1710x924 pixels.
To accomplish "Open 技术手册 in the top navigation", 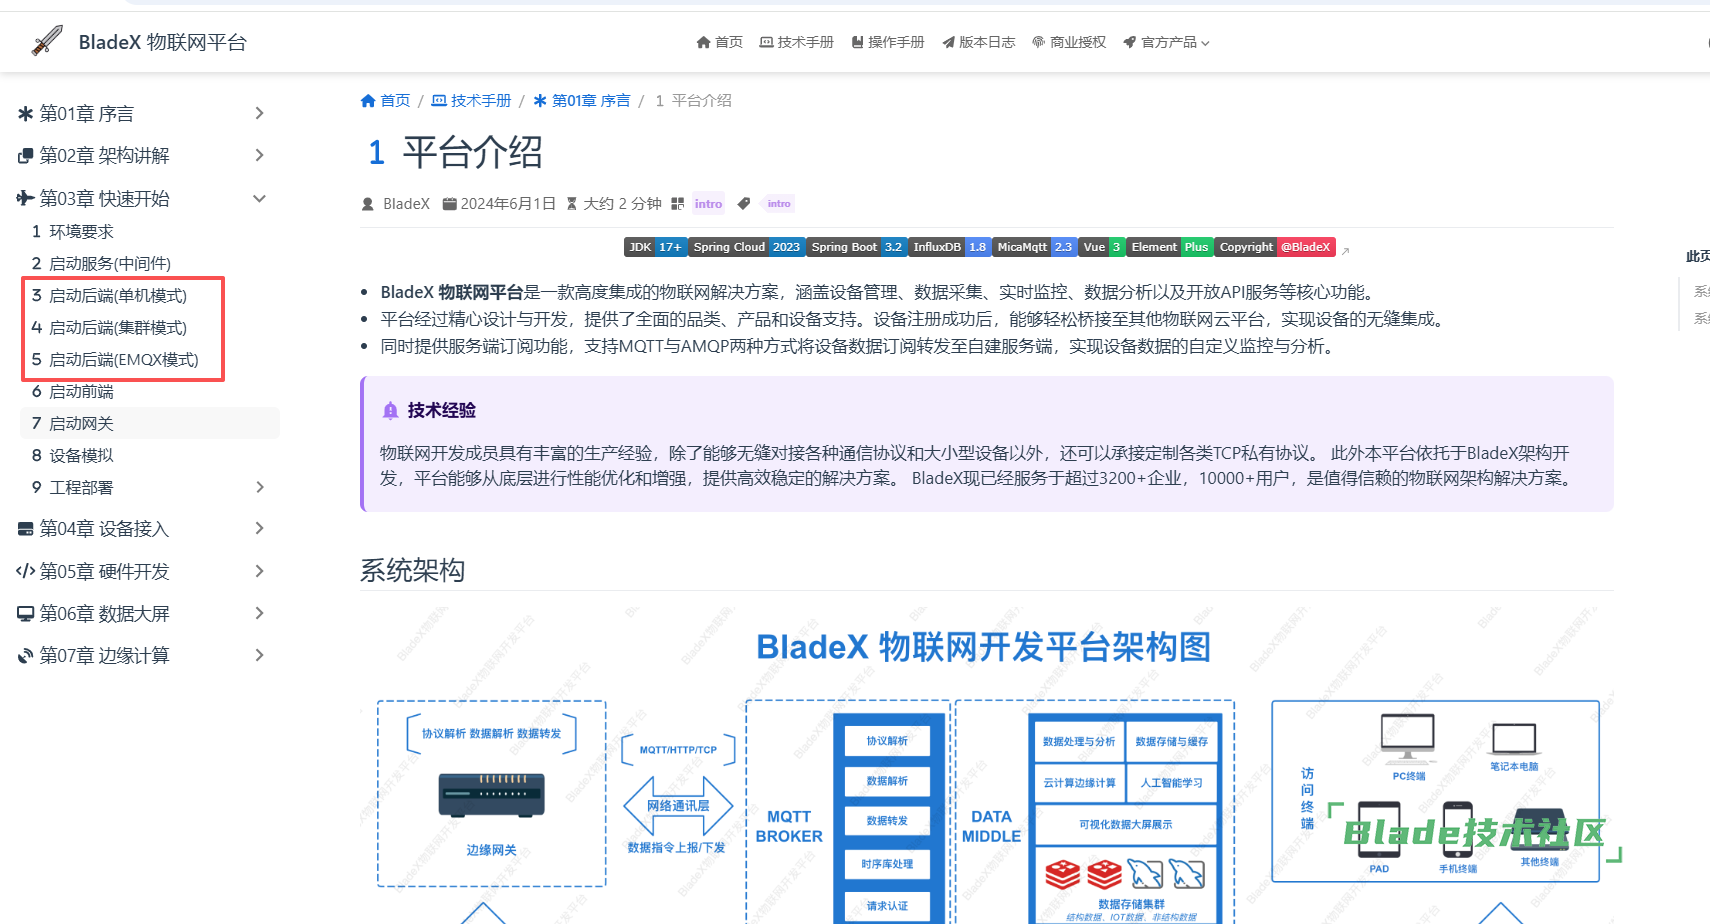I will tap(797, 42).
